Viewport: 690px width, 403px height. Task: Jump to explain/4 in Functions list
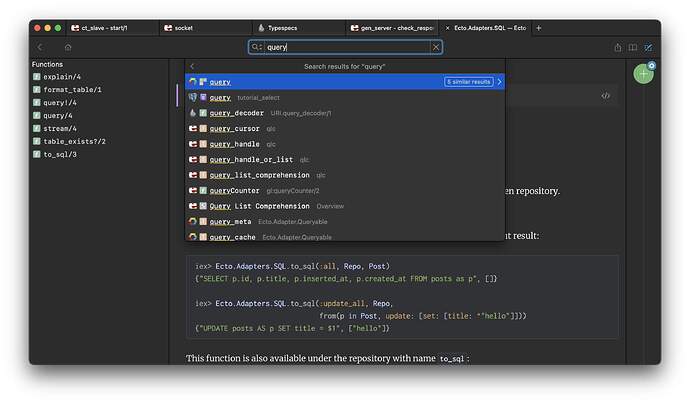62,77
